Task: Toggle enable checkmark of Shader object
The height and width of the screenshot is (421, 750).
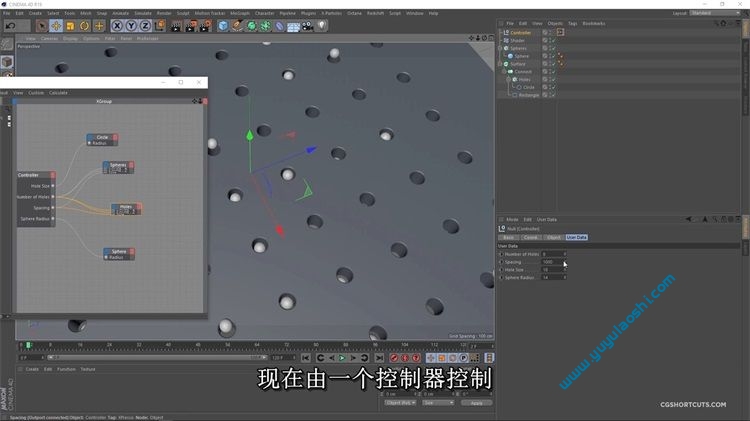Action: point(553,41)
